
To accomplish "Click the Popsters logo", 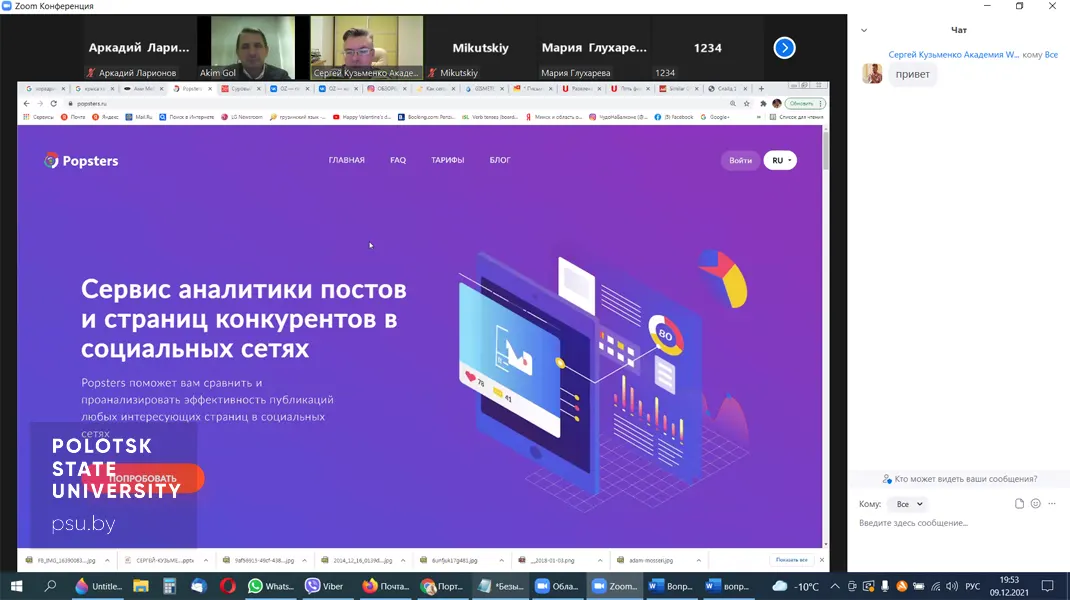I will point(81,161).
